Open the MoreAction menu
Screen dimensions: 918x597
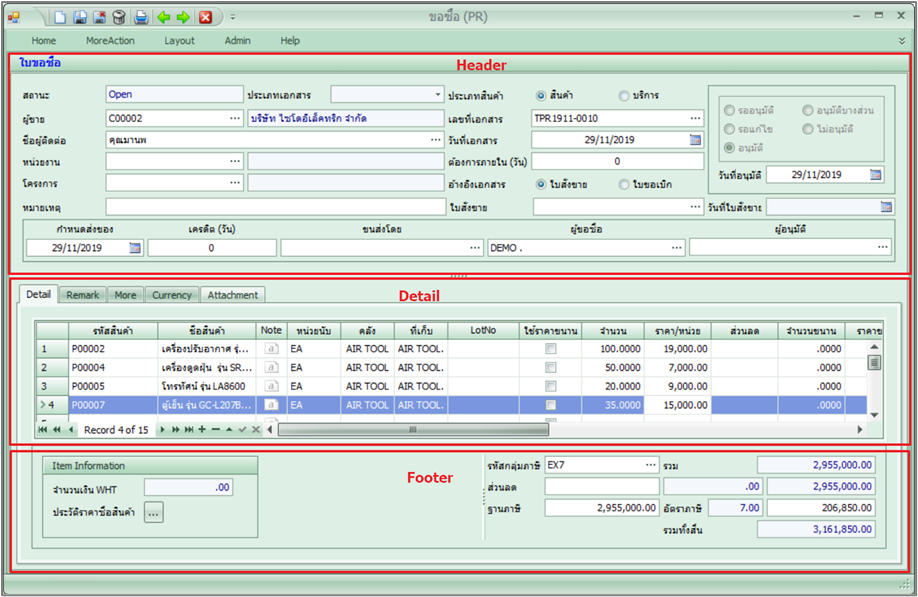[x=110, y=41]
